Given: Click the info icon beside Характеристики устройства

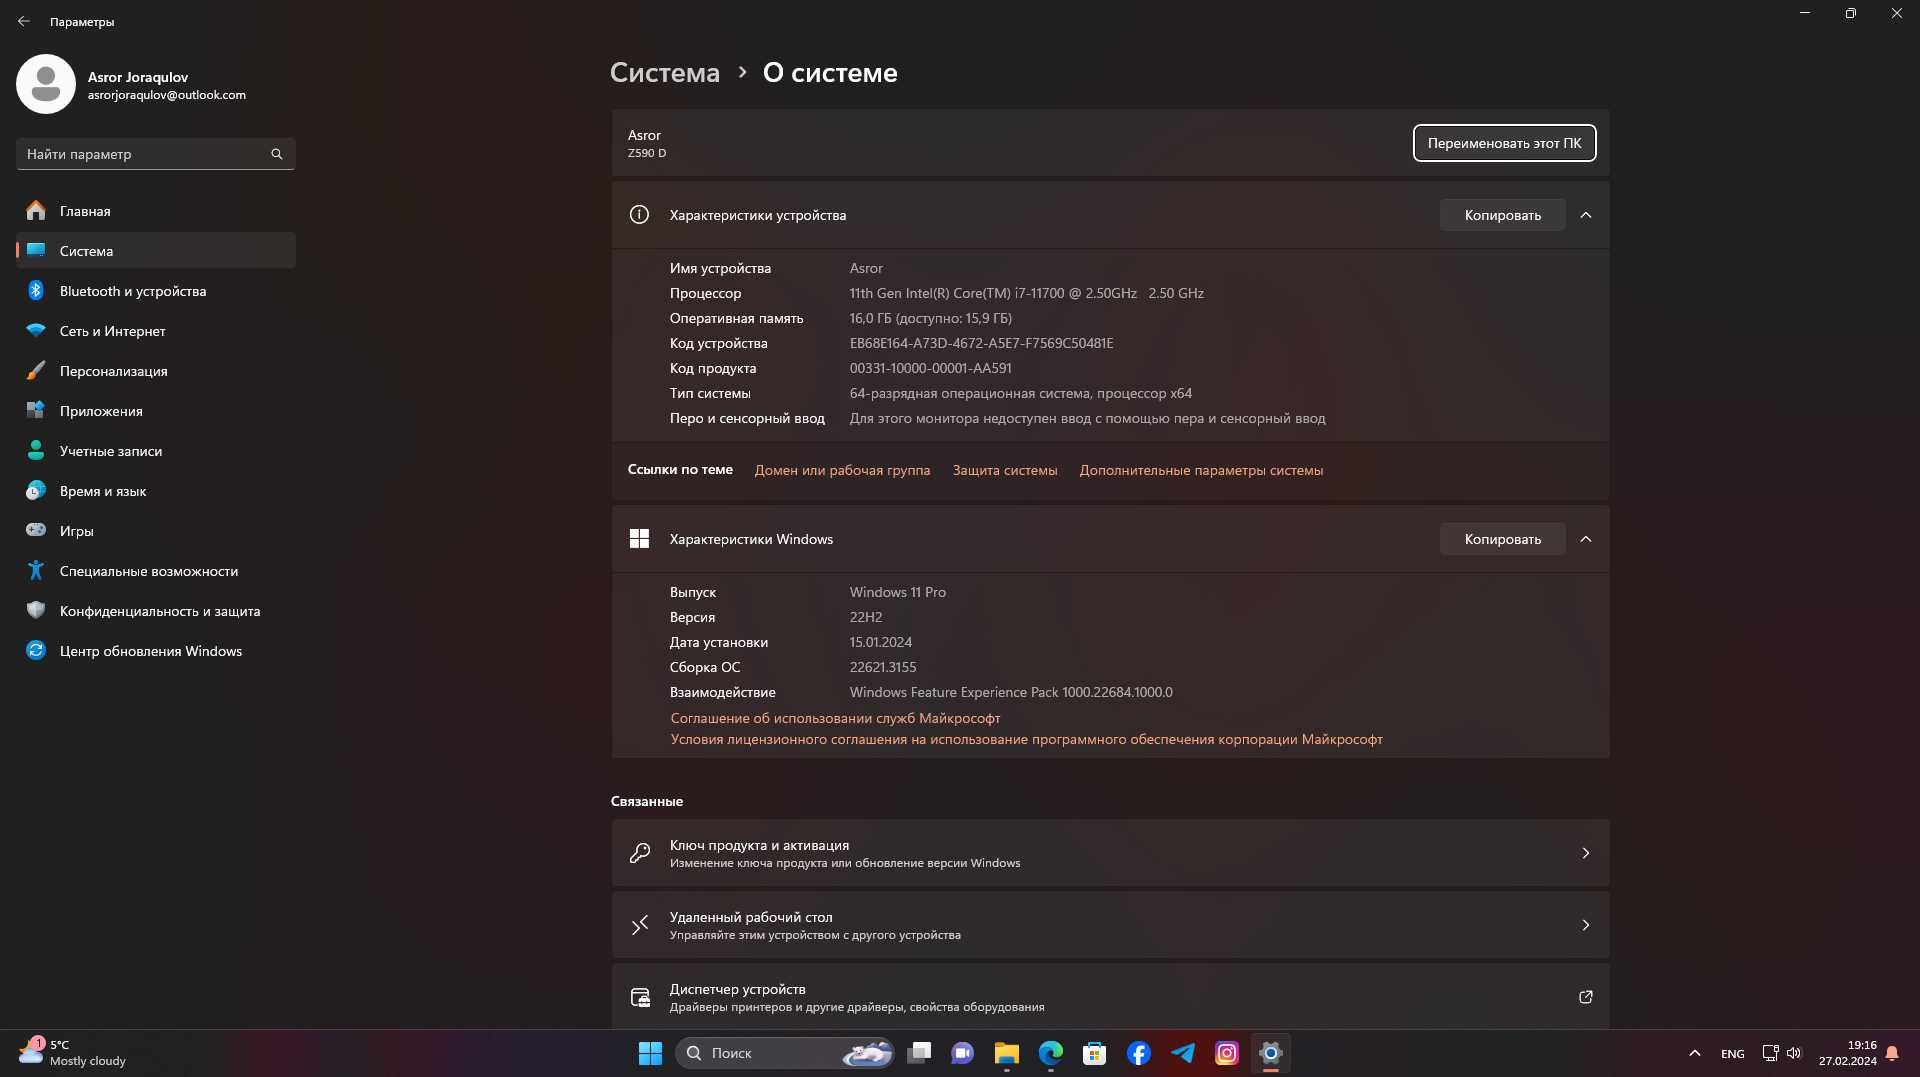Looking at the screenshot, I should point(639,215).
